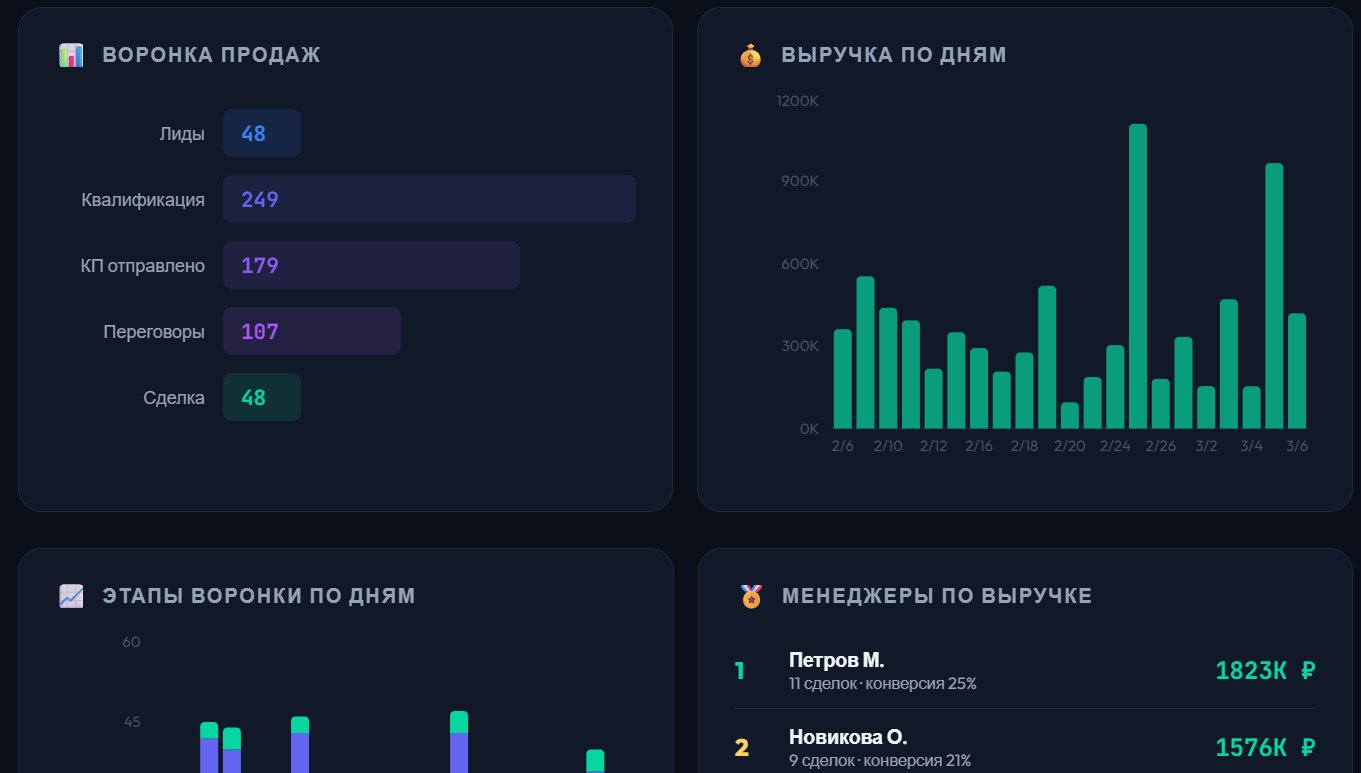Screen dimensions: 1361x773
Task: Click the bar chart icon beside Воронка продаж
Action: (x=71, y=55)
